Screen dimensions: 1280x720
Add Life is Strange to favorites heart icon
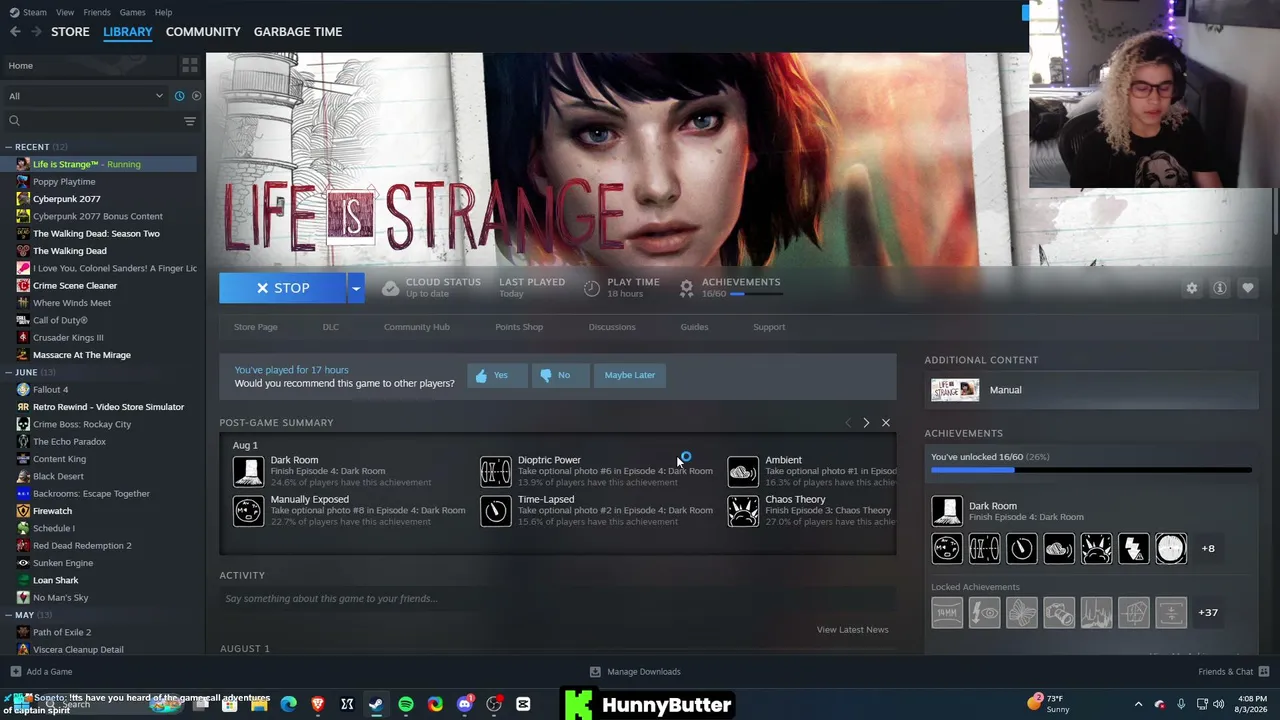click(1247, 288)
